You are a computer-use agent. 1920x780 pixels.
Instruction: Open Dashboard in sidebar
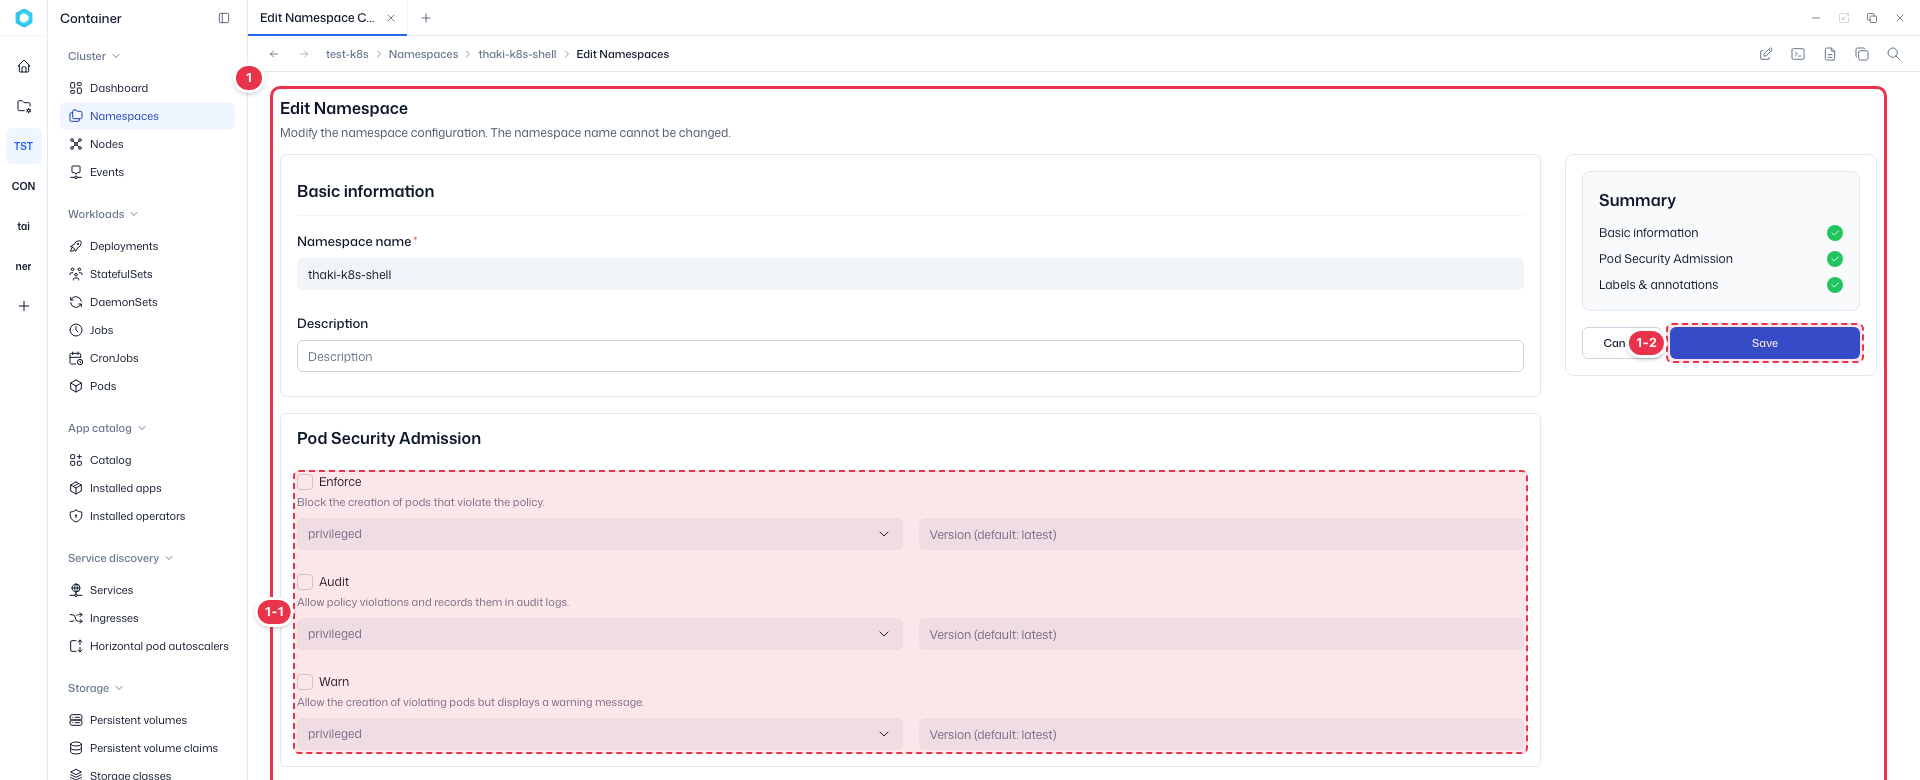pyautogui.click(x=147, y=88)
